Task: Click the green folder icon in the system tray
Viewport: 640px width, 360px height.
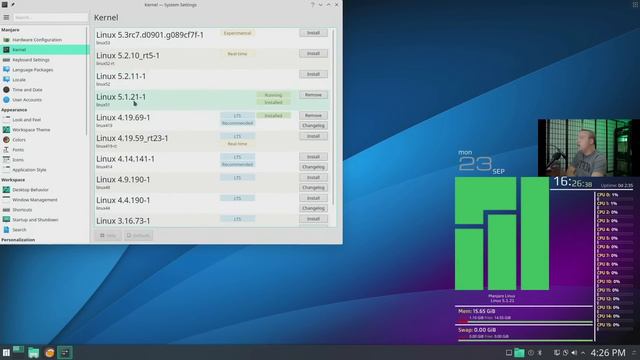Action: pos(519,353)
